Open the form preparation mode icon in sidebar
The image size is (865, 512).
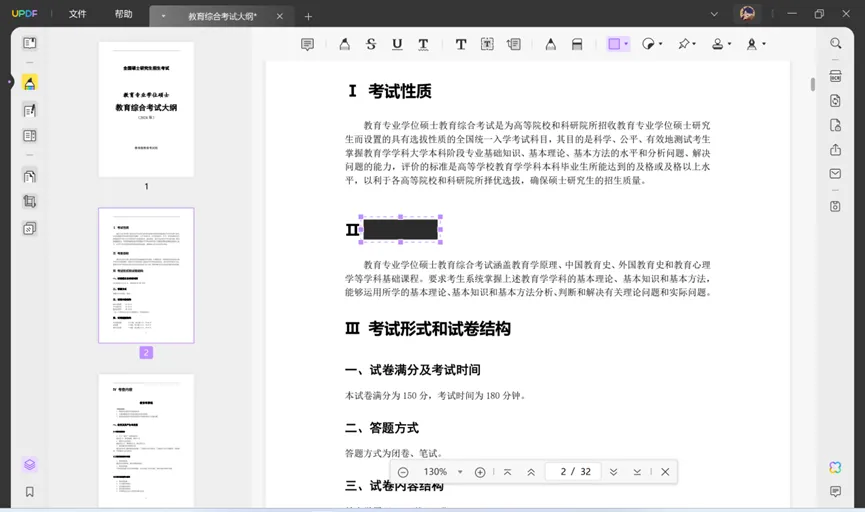(30, 136)
